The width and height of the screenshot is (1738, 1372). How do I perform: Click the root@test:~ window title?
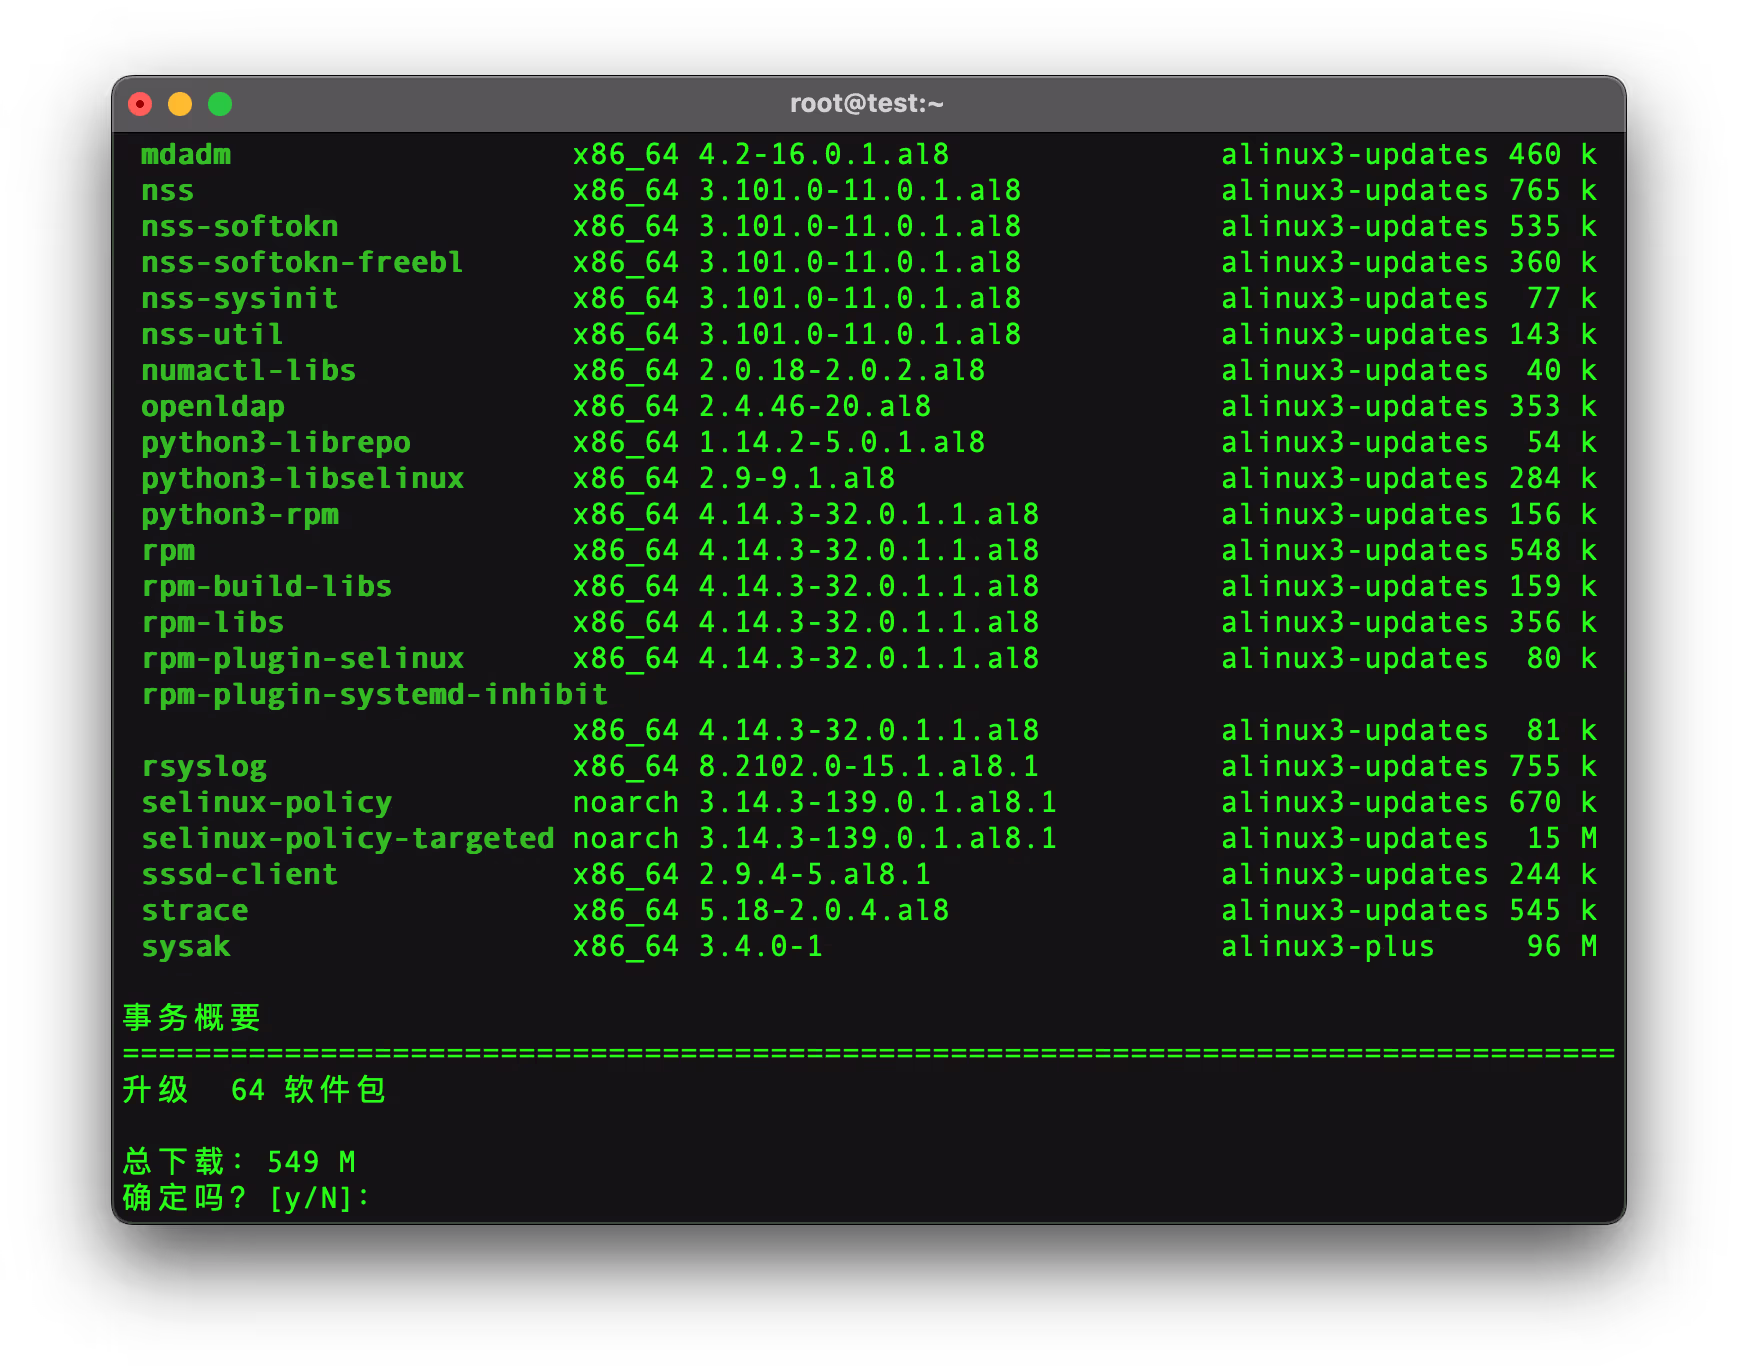pos(867,104)
